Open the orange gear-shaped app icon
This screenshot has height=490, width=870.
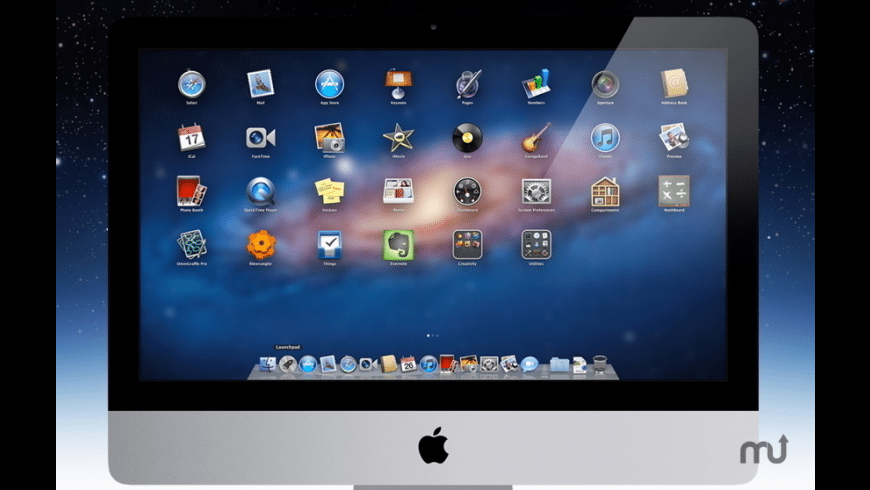261,245
